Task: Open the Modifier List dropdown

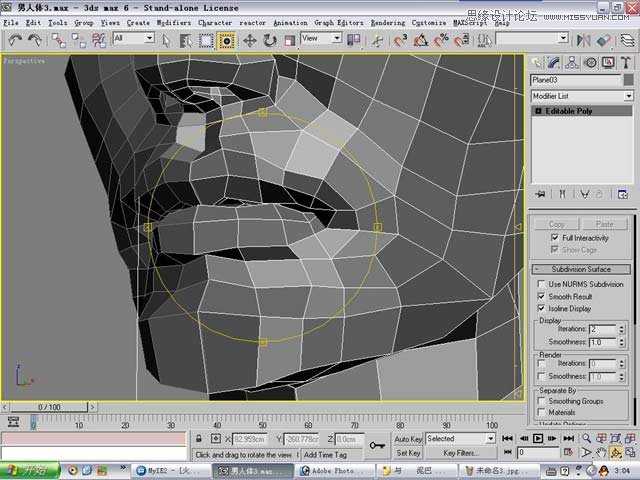Action: pos(582,96)
